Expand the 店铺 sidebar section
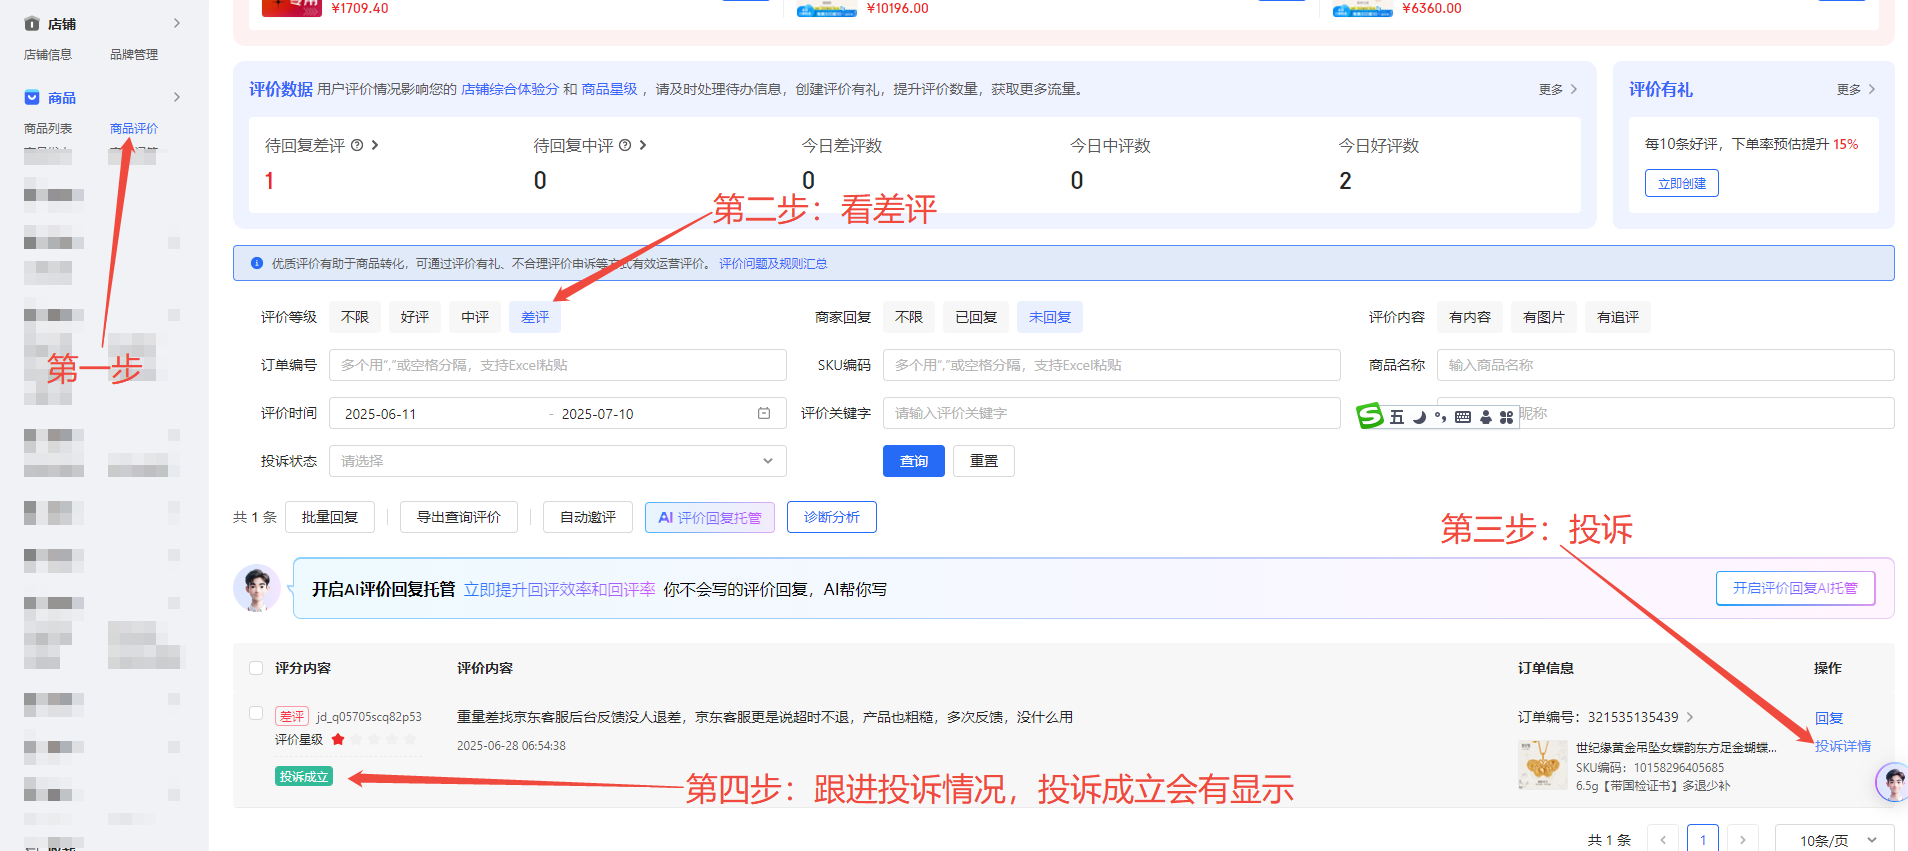The width and height of the screenshot is (1908, 851). (x=177, y=23)
